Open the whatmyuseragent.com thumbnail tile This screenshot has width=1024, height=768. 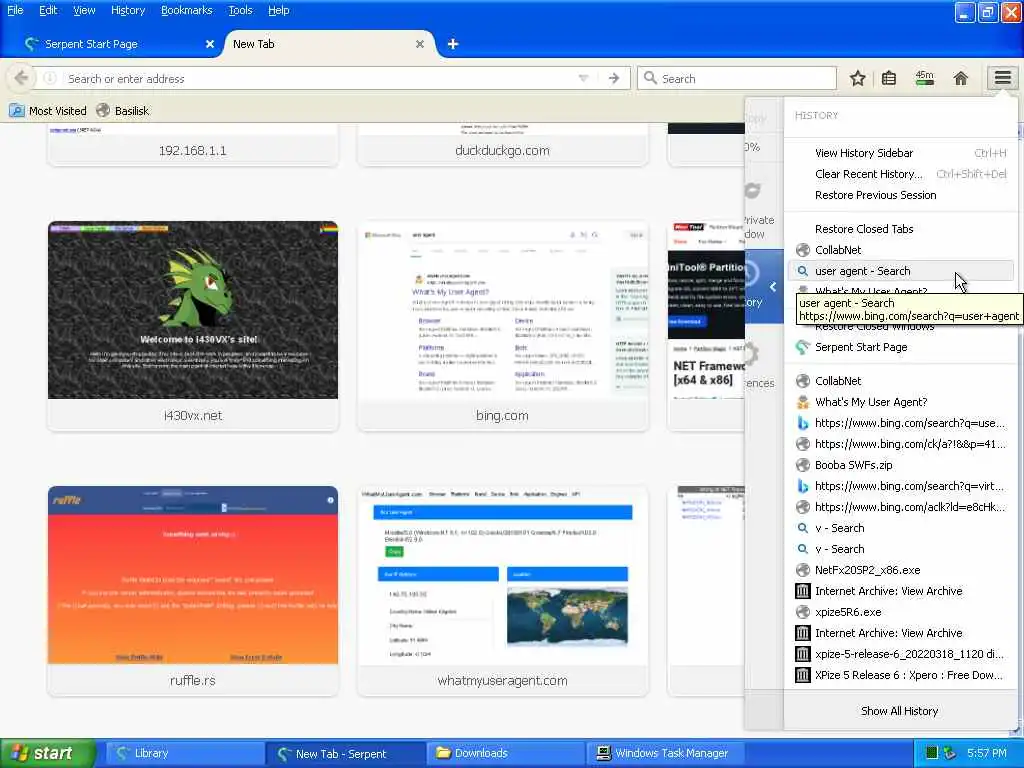pos(502,590)
